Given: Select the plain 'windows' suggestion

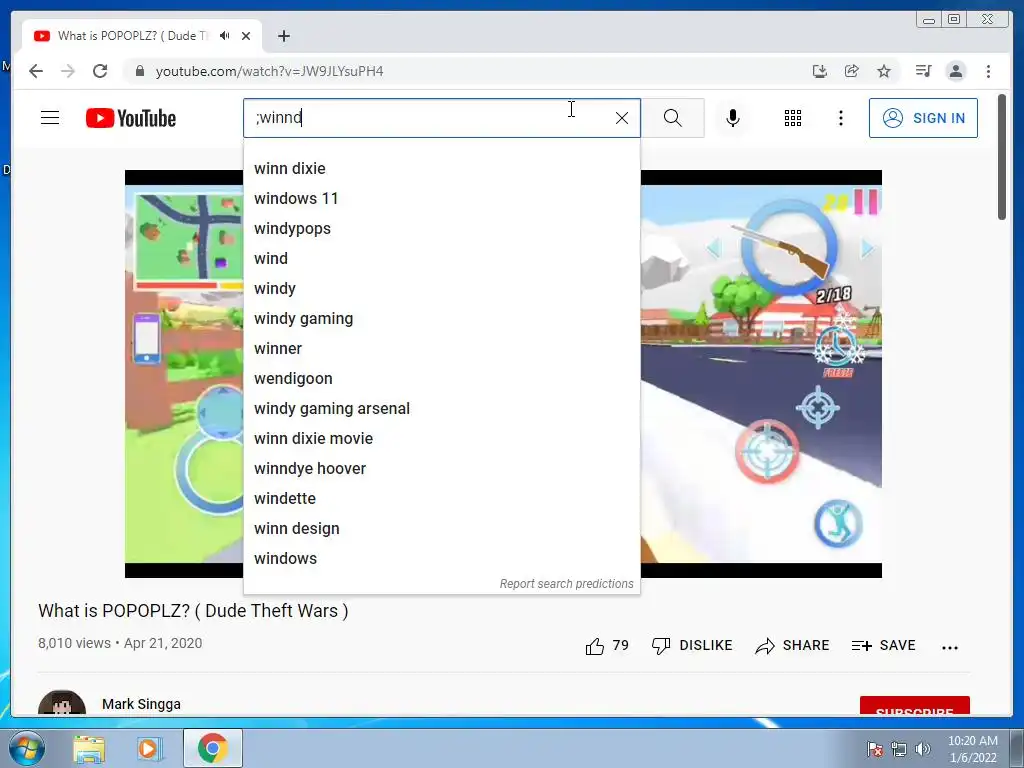Looking at the screenshot, I should pos(441,559).
